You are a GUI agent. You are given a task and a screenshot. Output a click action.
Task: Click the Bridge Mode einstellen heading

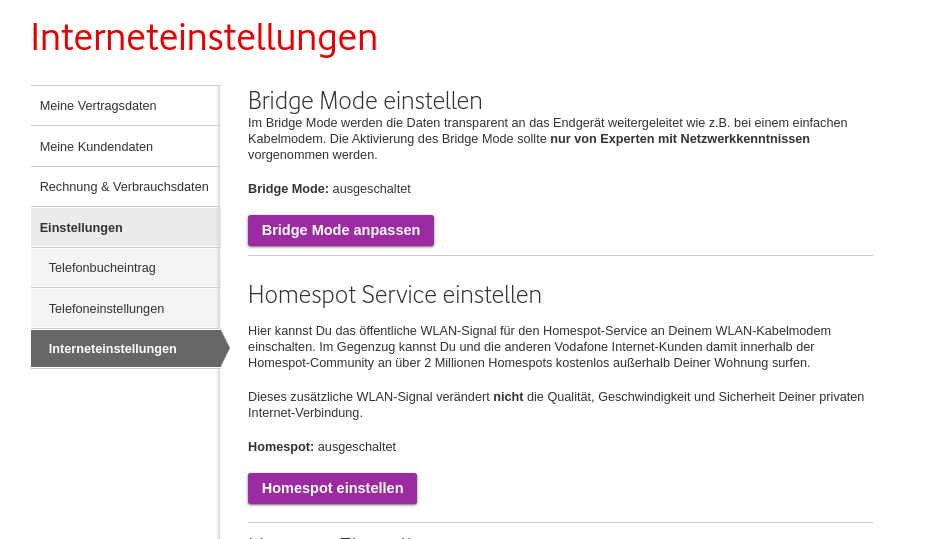click(x=365, y=101)
